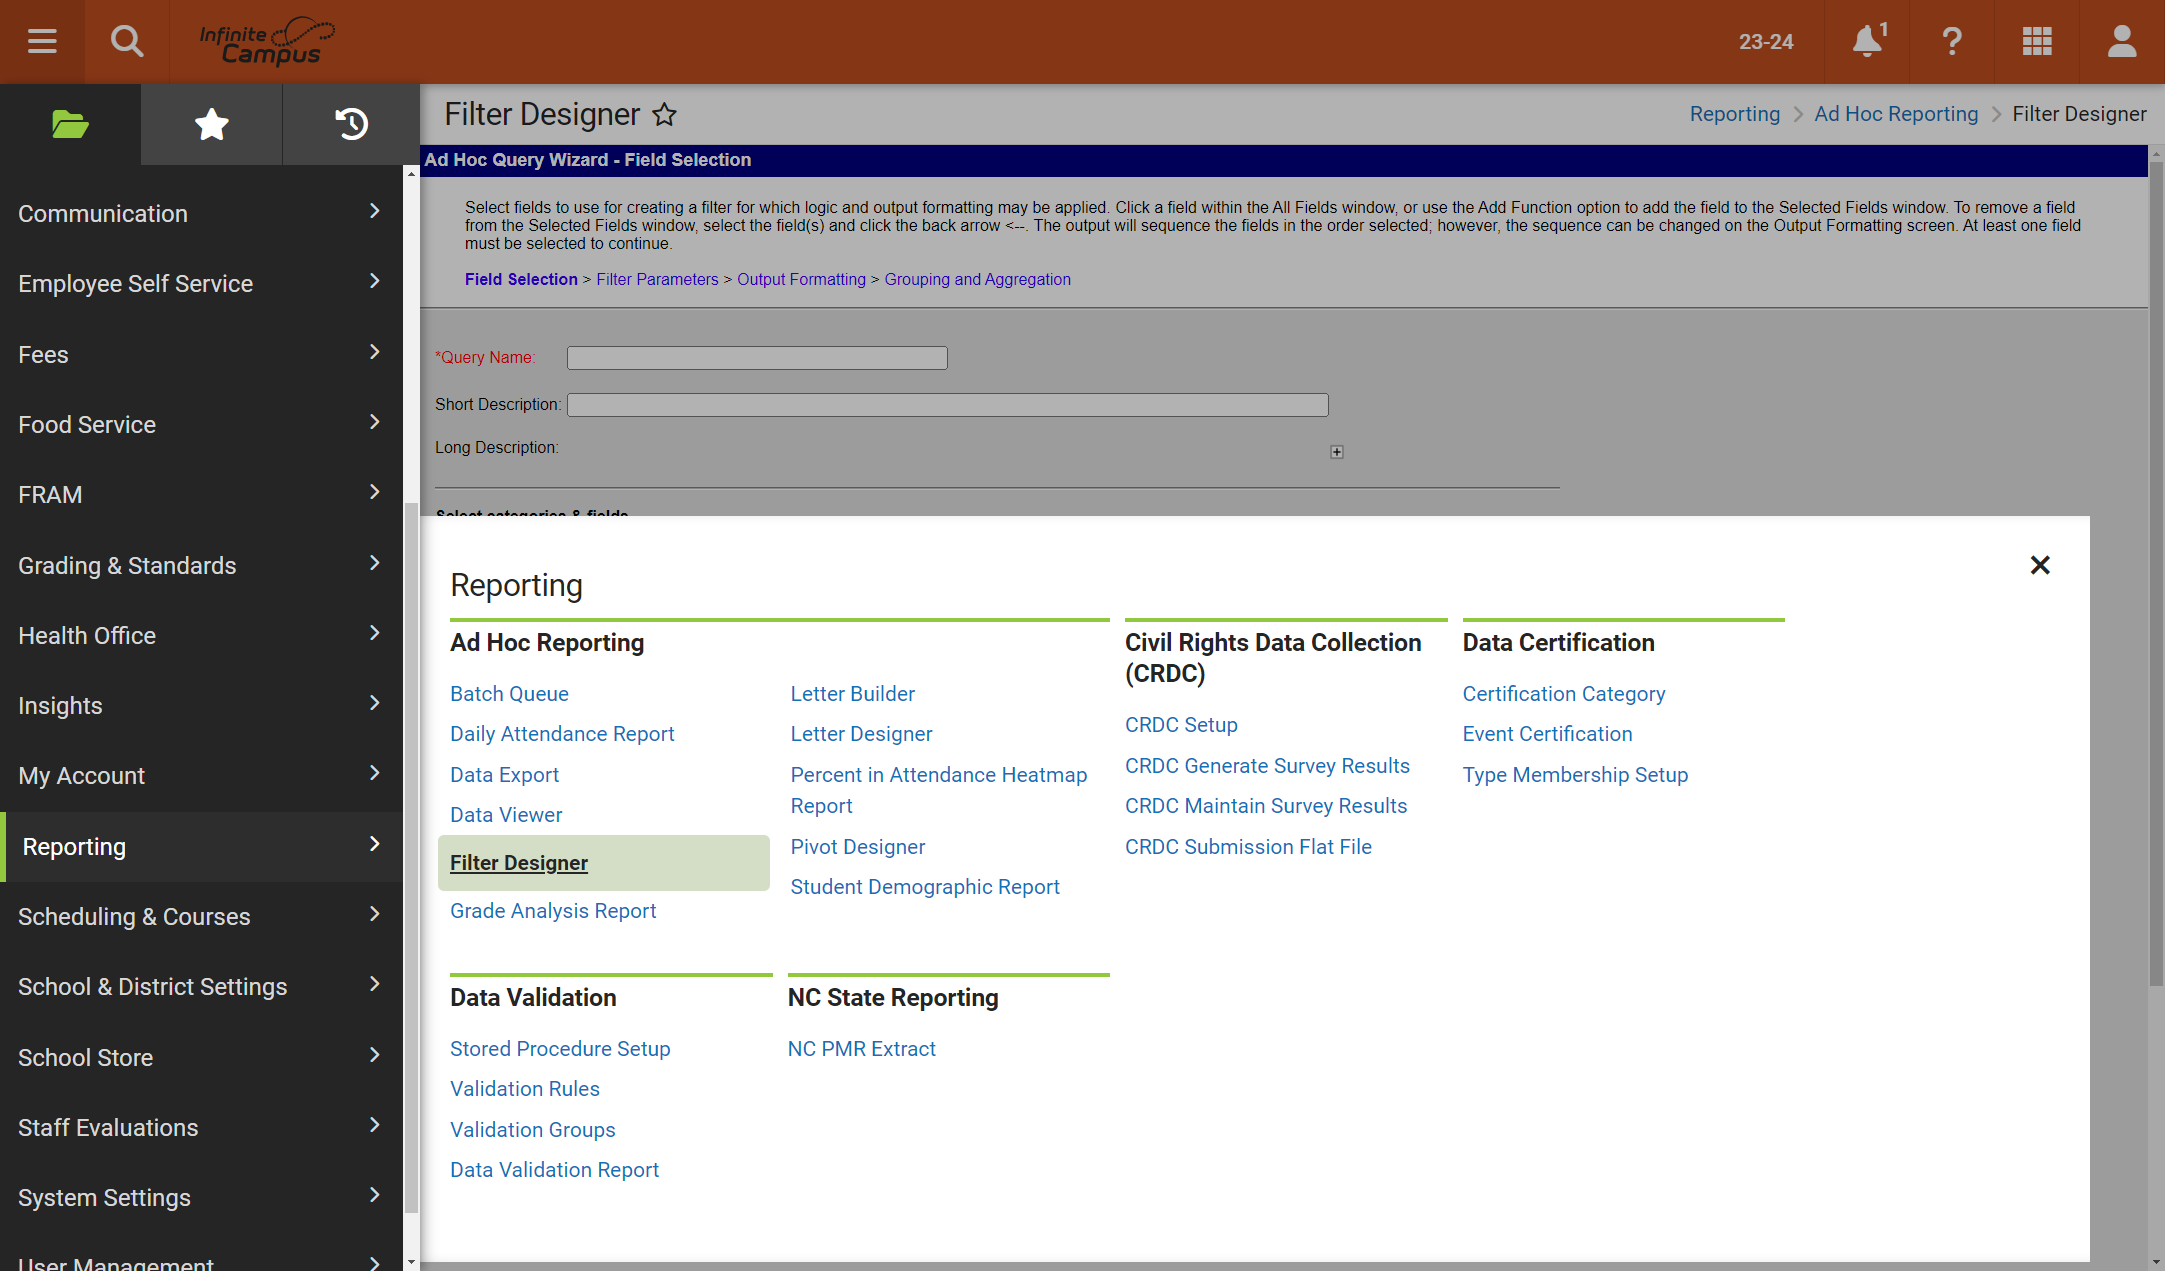The width and height of the screenshot is (2165, 1271).
Task: Go to Filter Parameters wizard step
Action: click(657, 279)
